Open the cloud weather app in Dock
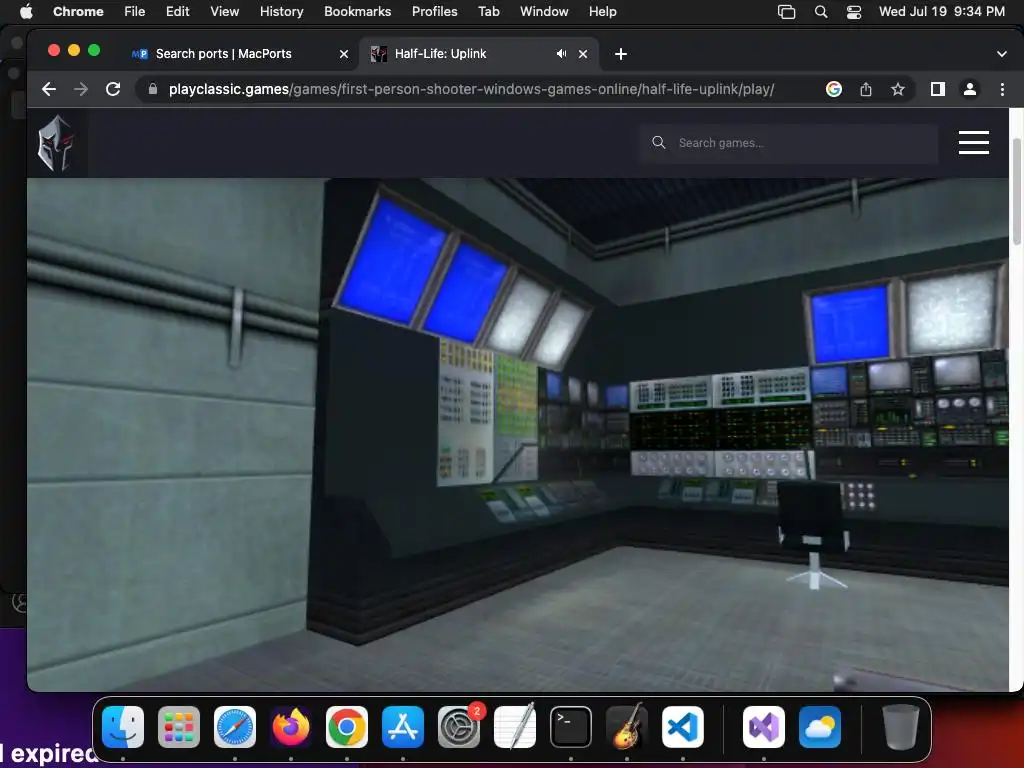The width and height of the screenshot is (1024, 768). click(x=820, y=727)
